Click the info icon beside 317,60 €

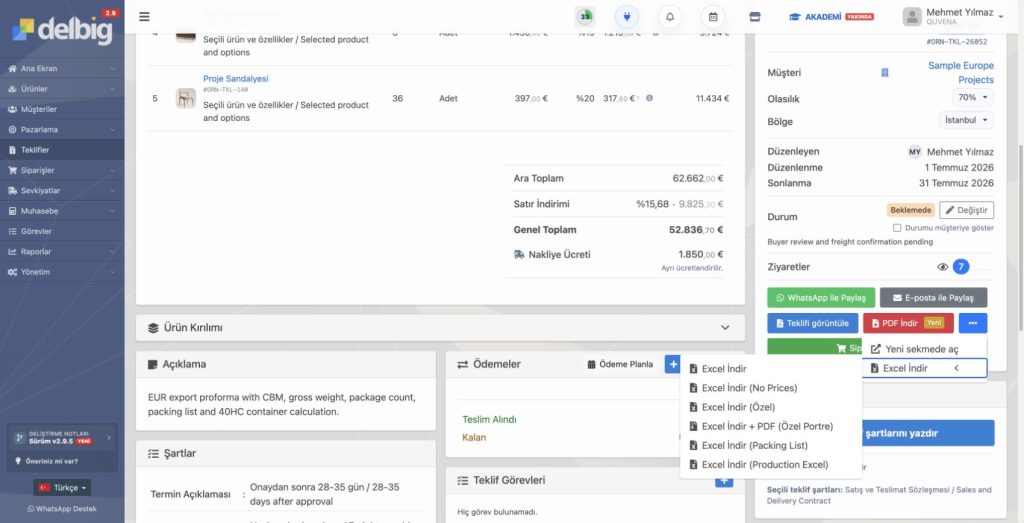[x=649, y=98]
